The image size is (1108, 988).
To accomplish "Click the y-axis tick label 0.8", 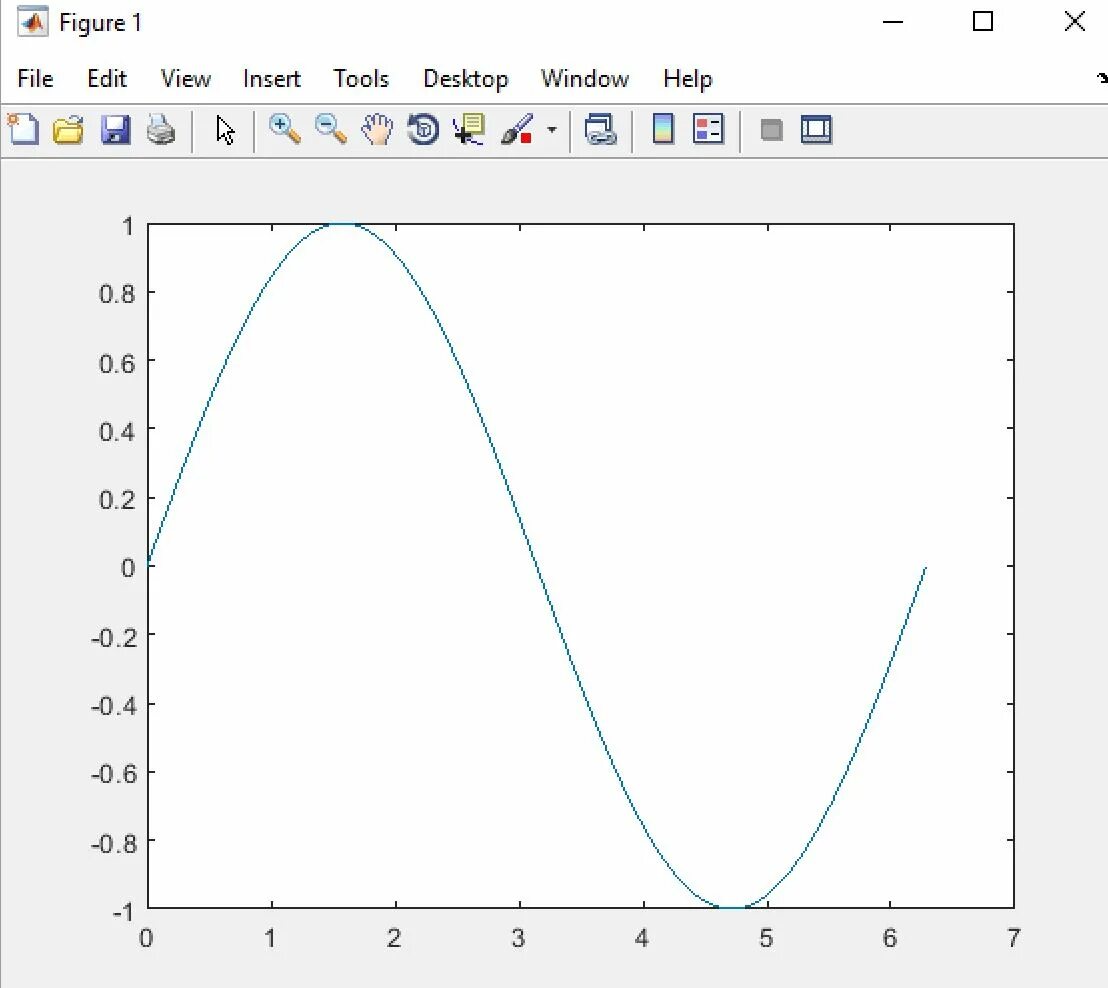I will 117,294.
